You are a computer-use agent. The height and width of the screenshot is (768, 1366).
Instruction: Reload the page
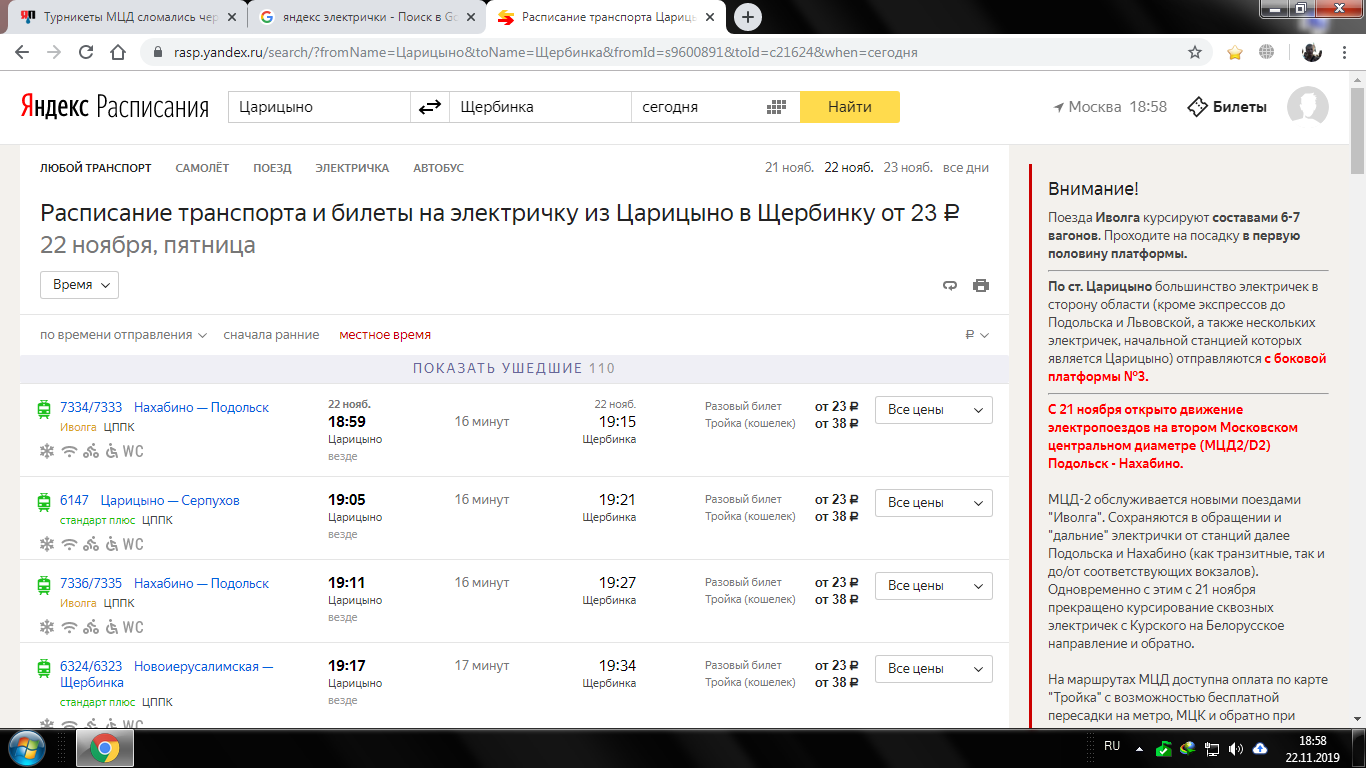(86, 53)
